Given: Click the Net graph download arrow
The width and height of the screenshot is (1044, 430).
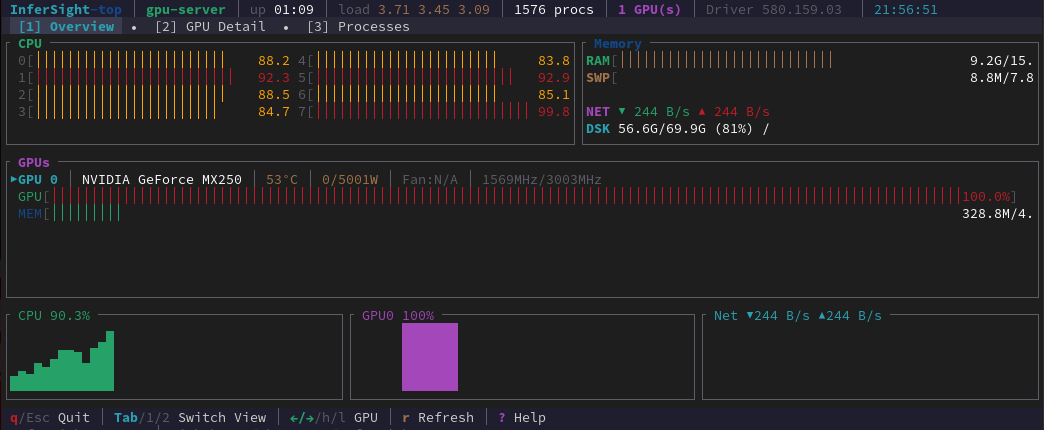Looking at the screenshot, I should tap(750, 315).
